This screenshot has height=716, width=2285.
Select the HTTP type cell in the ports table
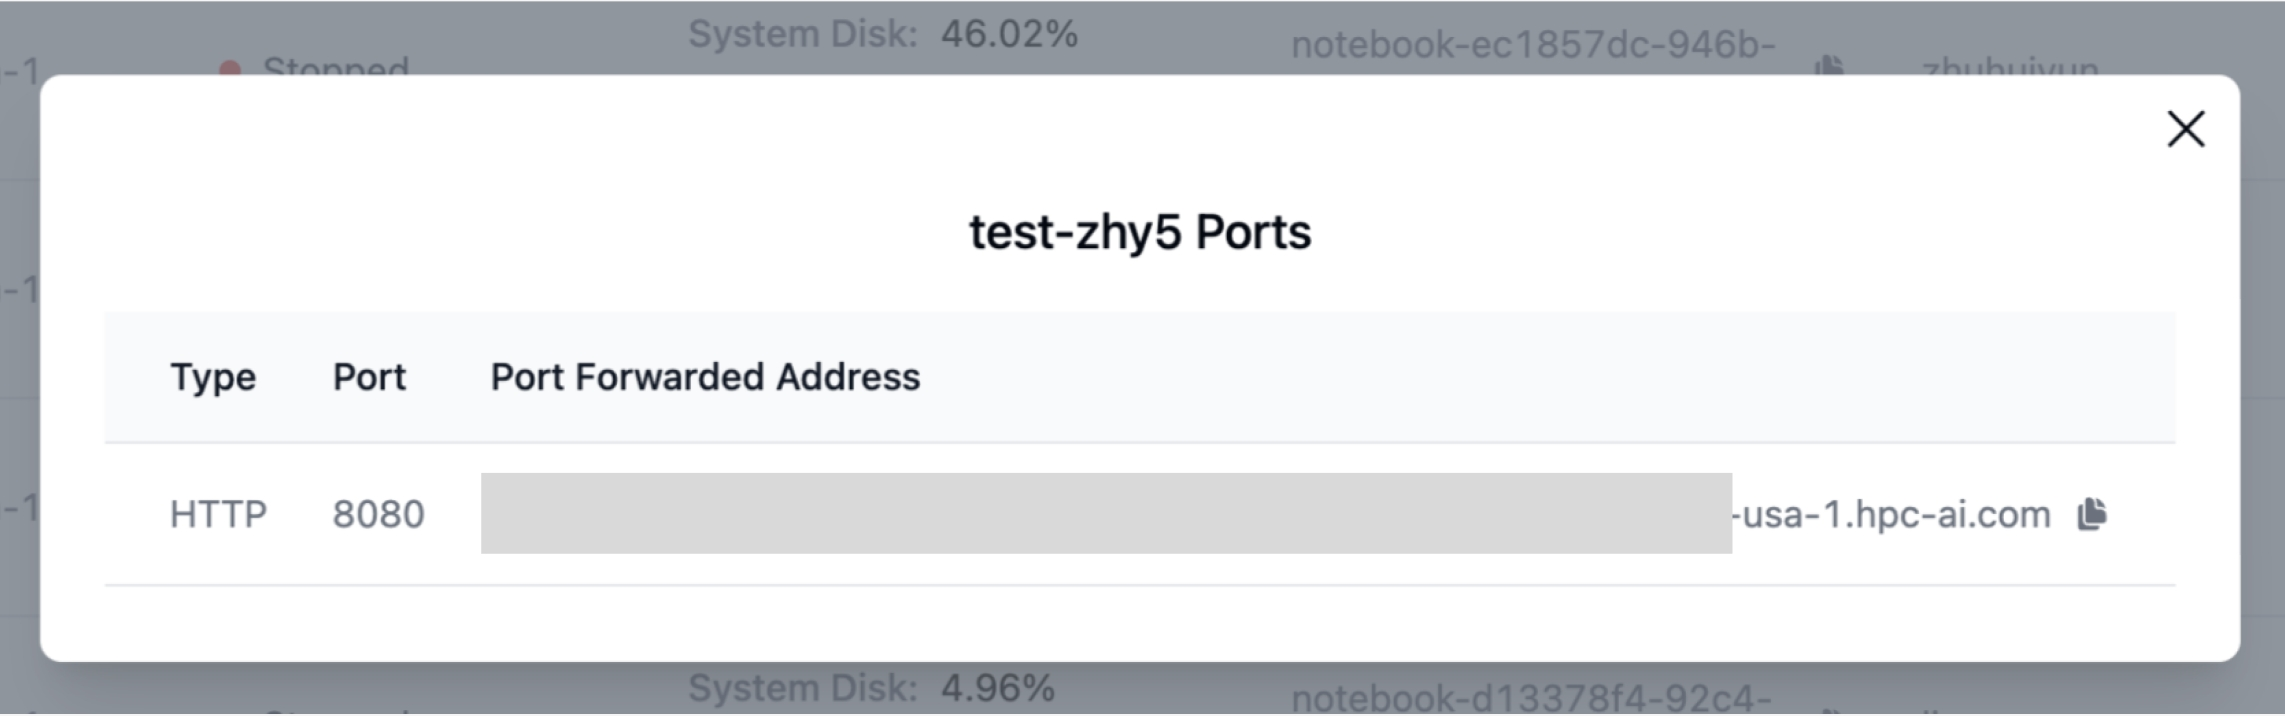point(218,513)
